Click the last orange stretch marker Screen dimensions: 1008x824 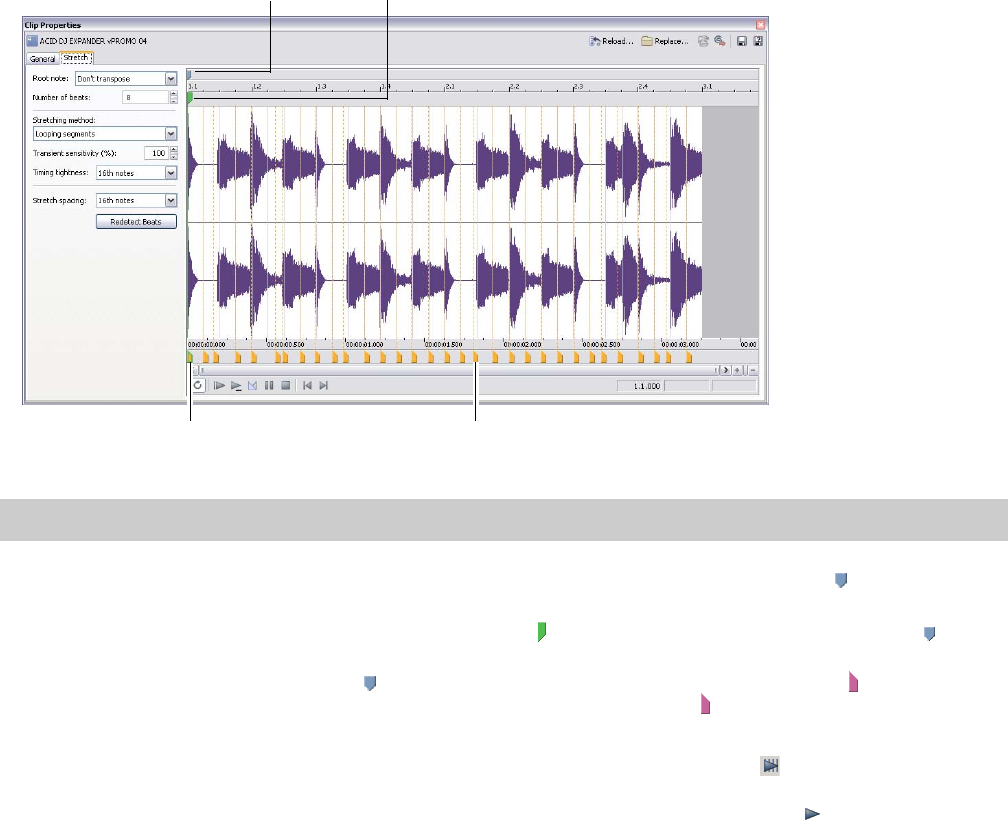pyautogui.click(x=689, y=357)
